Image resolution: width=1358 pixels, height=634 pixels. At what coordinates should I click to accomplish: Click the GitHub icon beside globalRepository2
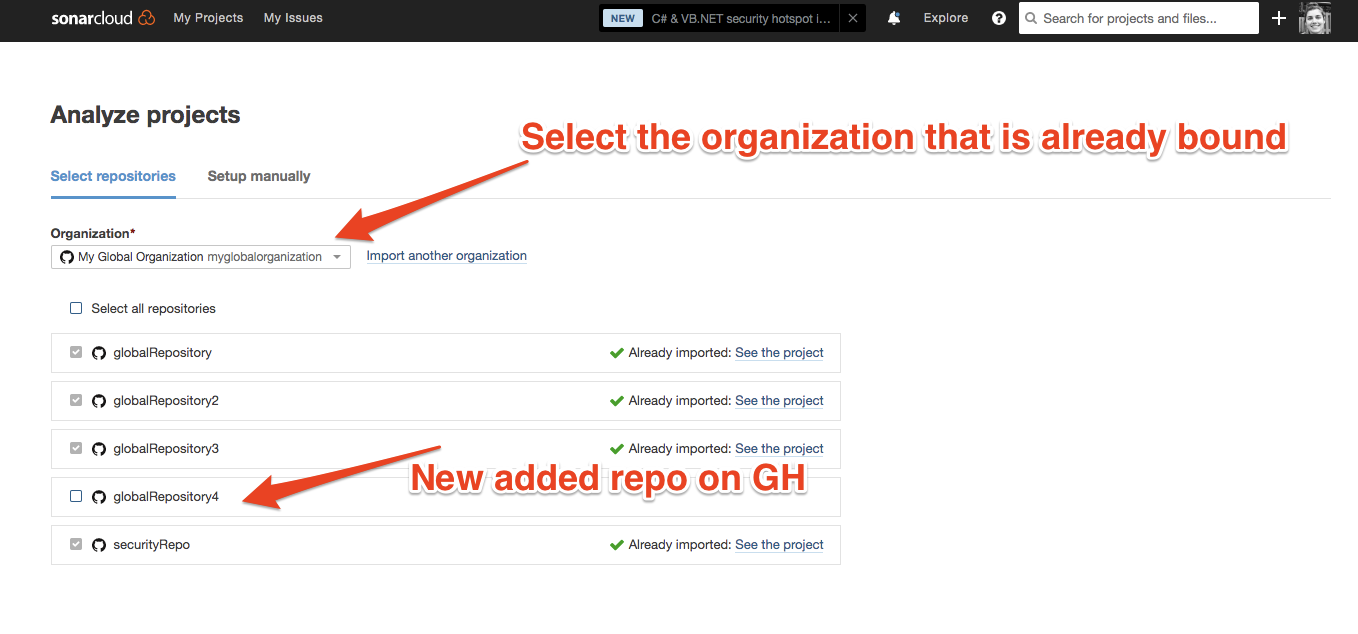[99, 401]
